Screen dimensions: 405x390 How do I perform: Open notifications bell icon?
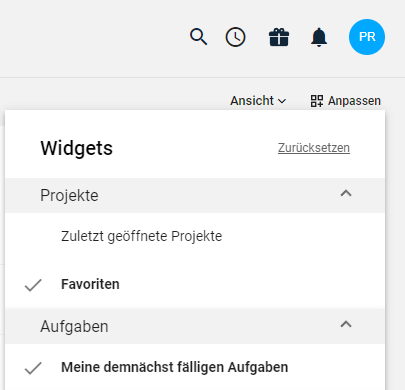(319, 37)
